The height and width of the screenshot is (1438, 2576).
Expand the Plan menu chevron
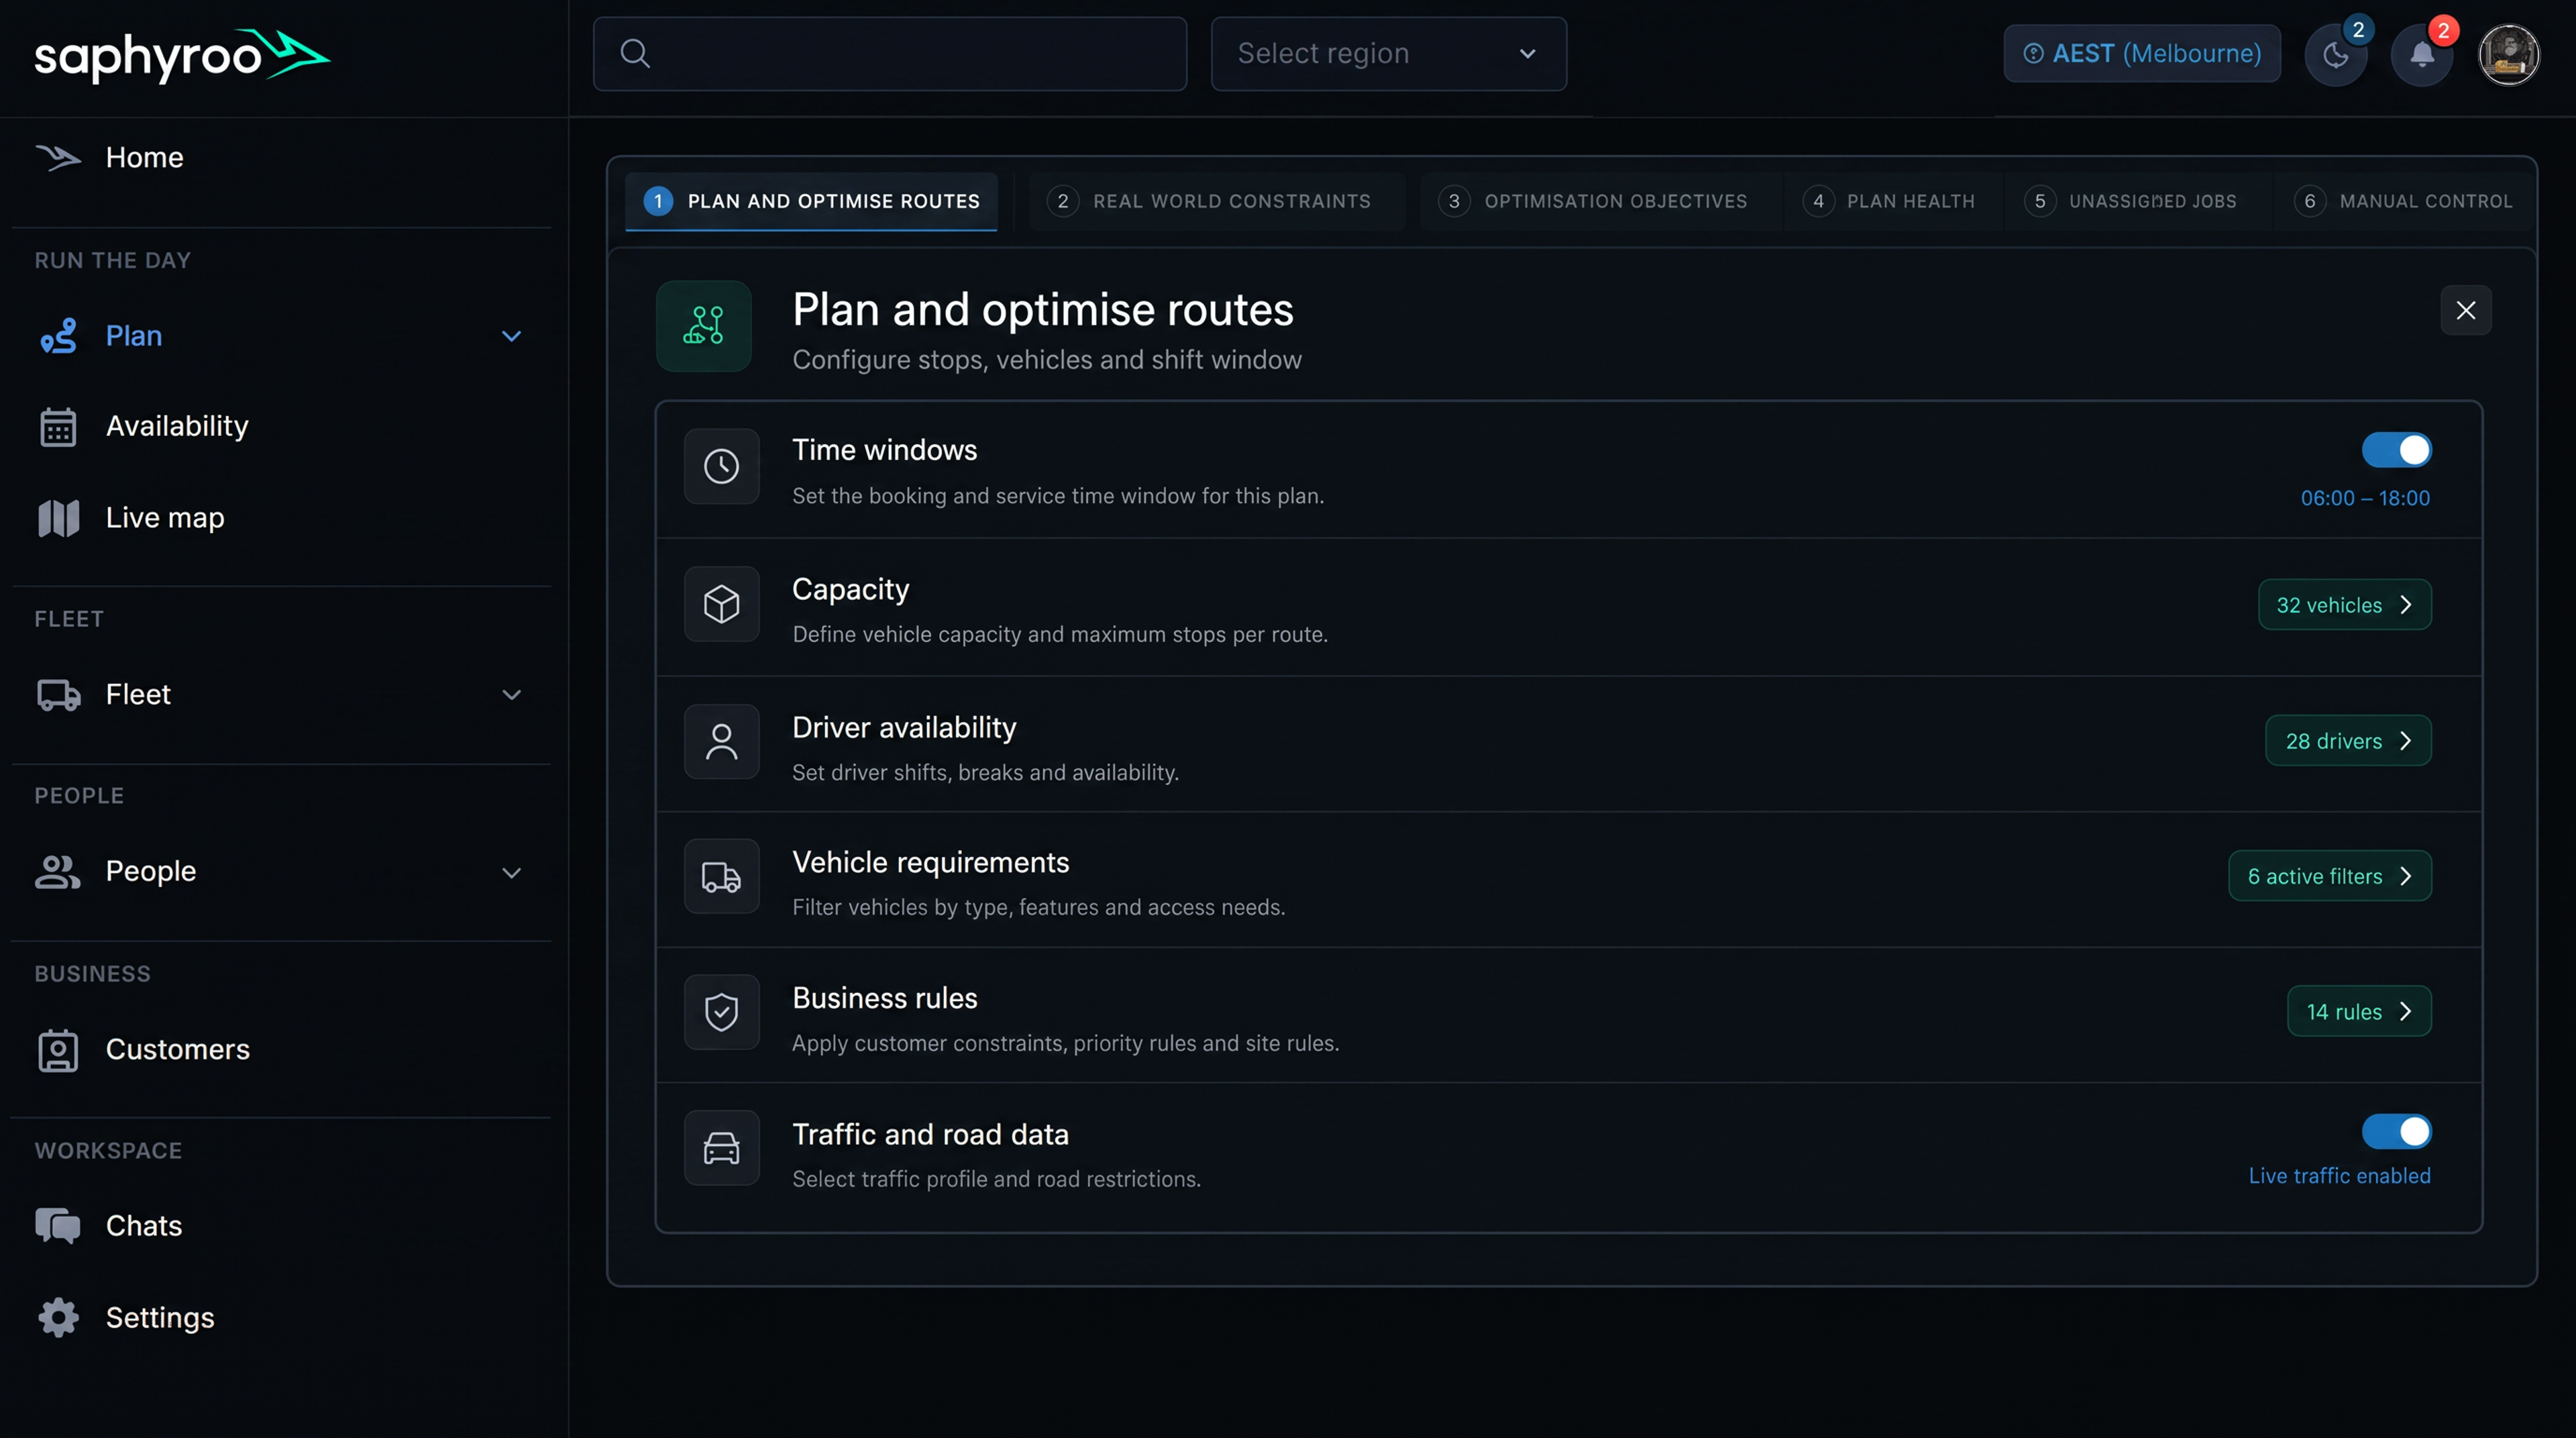[511, 336]
